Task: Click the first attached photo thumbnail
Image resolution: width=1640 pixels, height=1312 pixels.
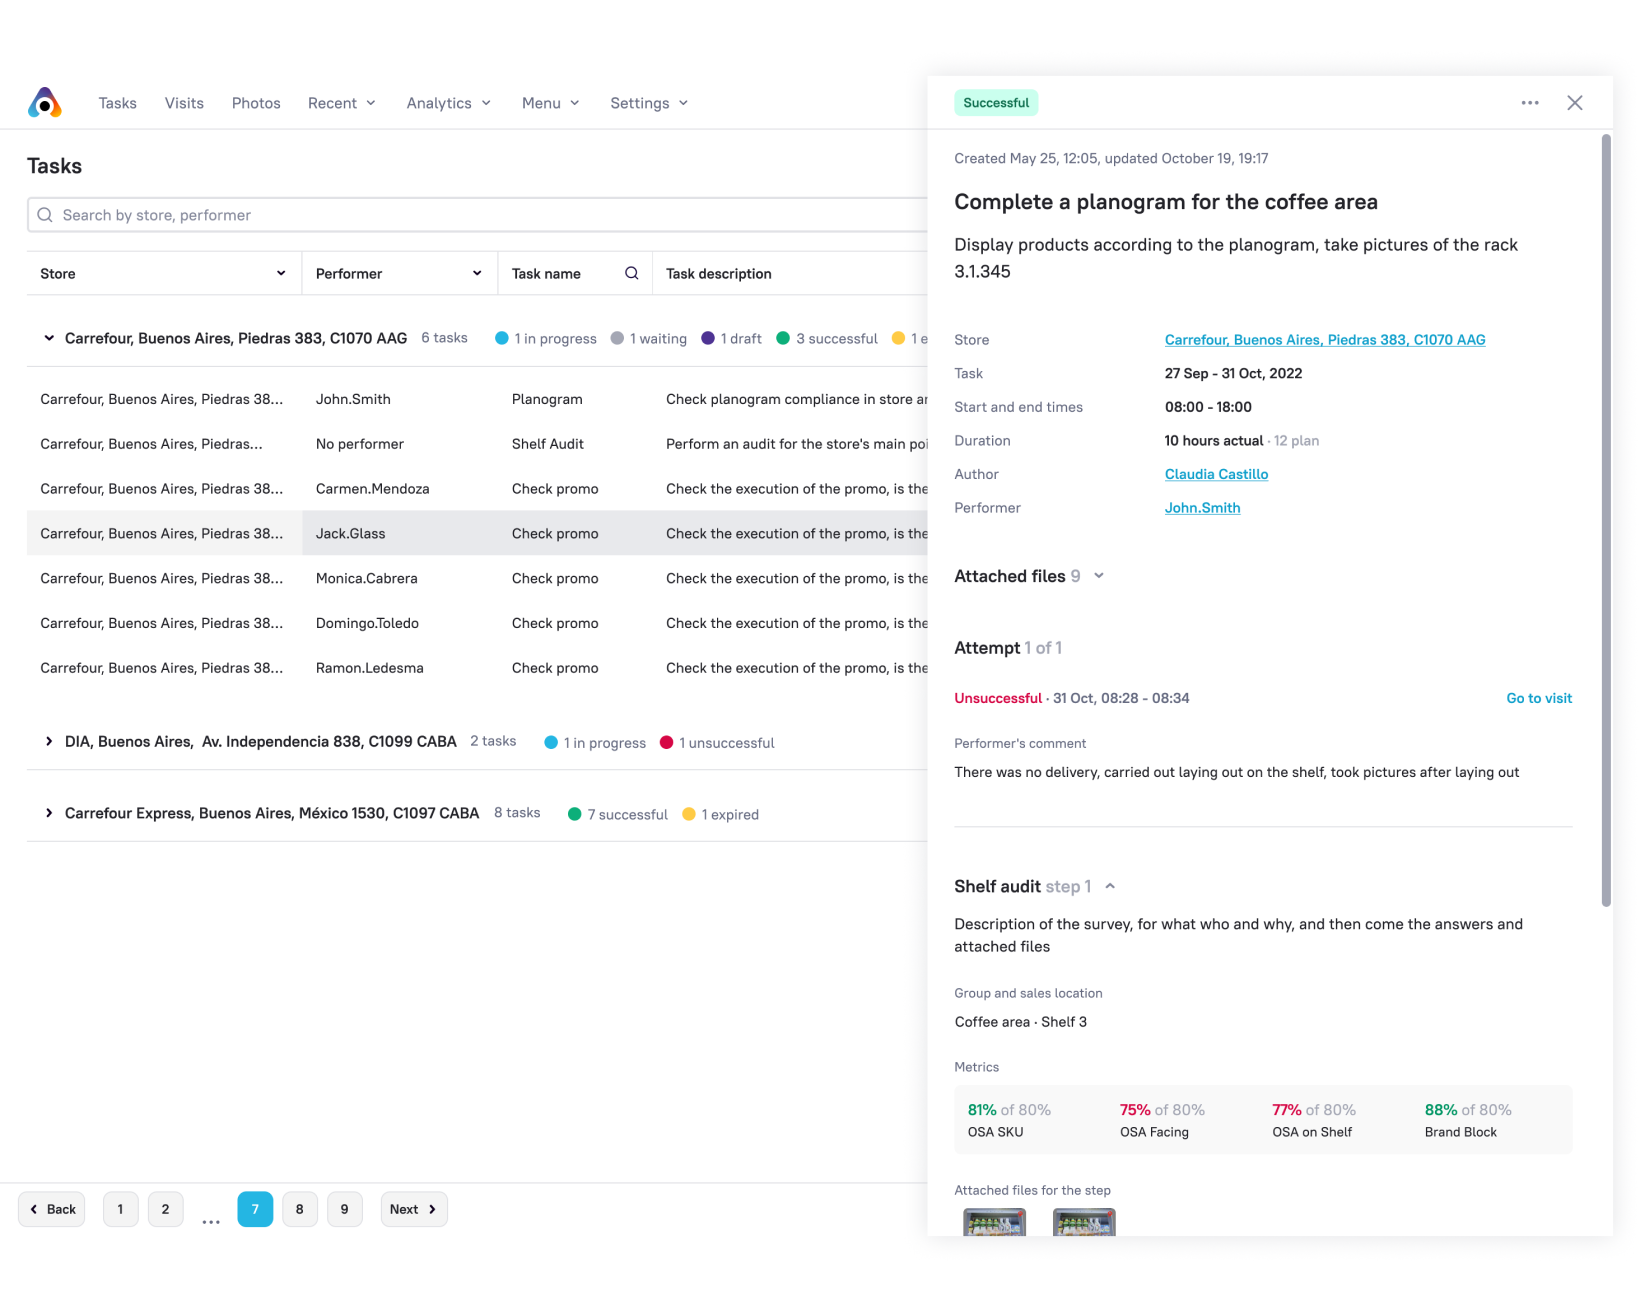Action: pyautogui.click(x=994, y=1222)
